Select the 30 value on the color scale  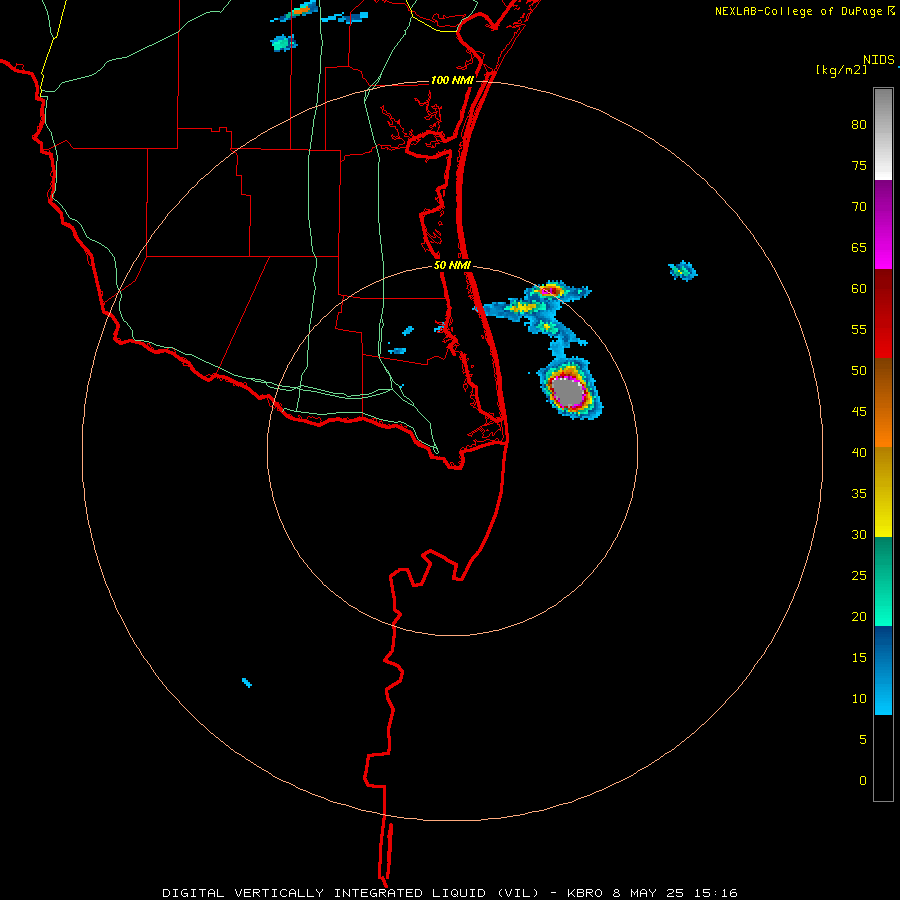point(859,534)
